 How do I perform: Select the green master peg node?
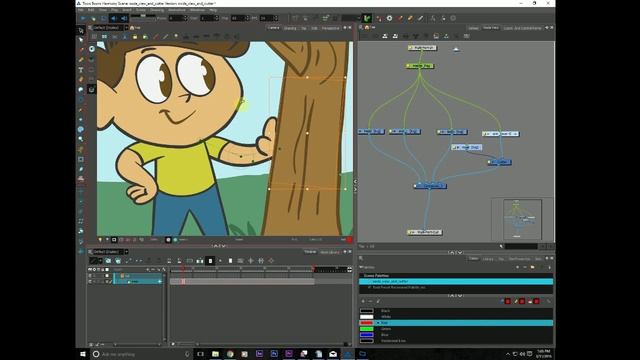pos(420,66)
